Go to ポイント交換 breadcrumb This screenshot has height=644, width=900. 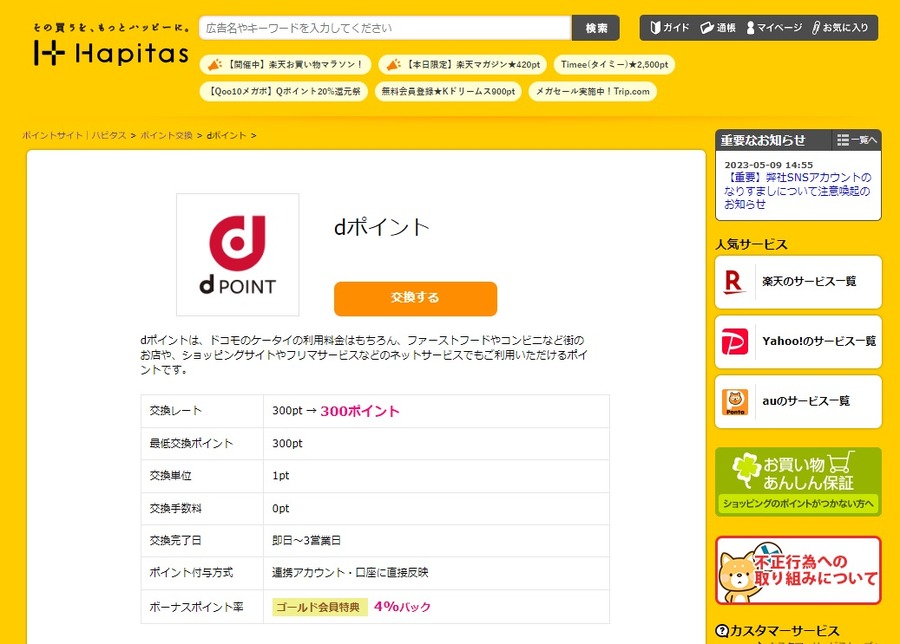tap(166, 135)
